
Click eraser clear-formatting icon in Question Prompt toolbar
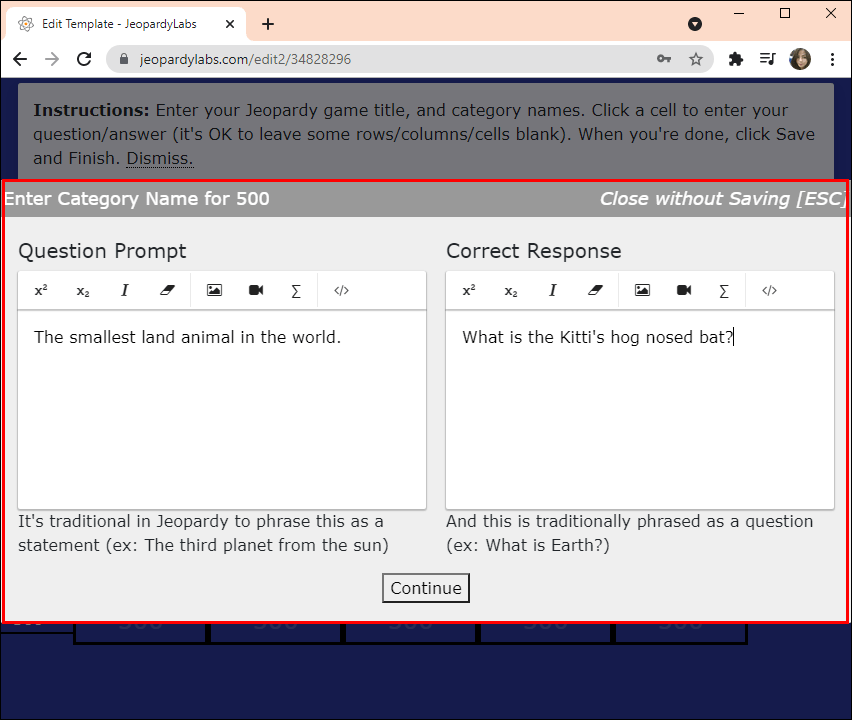tap(167, 291)
